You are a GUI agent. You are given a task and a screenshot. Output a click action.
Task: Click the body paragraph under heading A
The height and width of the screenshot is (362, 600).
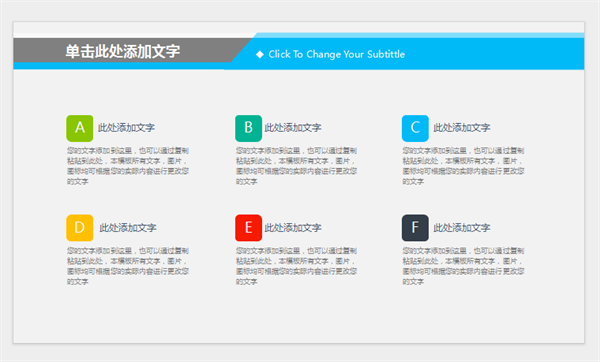[x=128, y=166]
